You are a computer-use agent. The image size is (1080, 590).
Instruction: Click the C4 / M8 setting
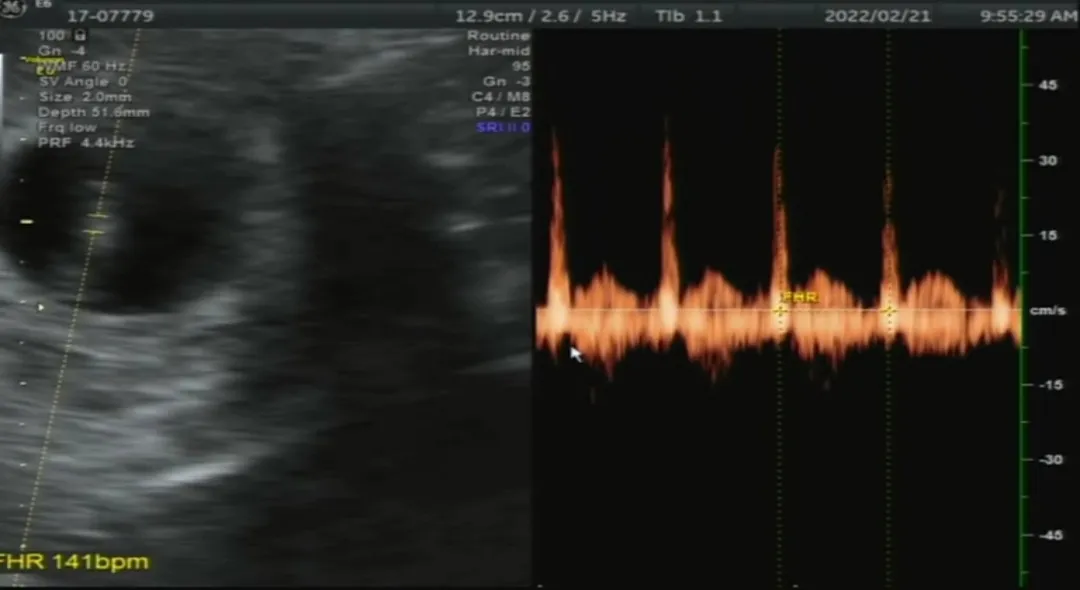pos(501,96)
